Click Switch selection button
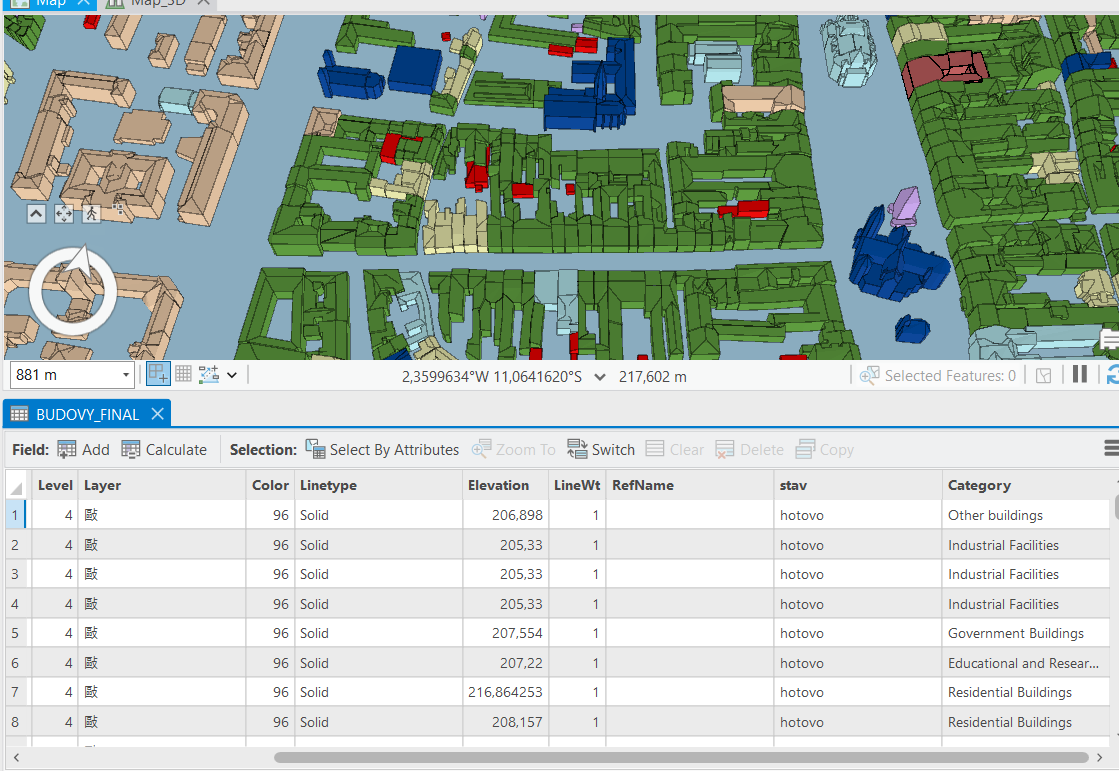The width and height of the screenshot is (1119, 771). pyautogui.click(x=601, y=450)
